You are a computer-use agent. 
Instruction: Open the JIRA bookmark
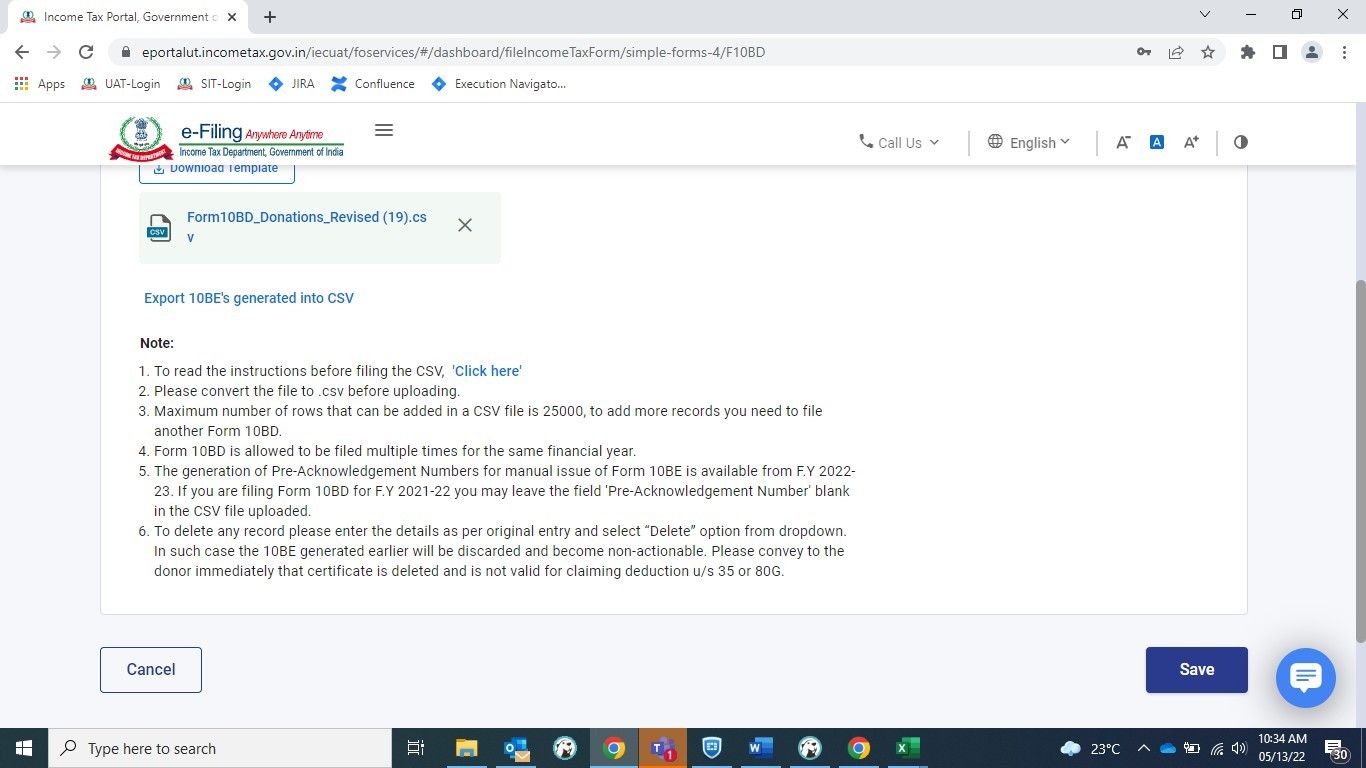(291, 84)
